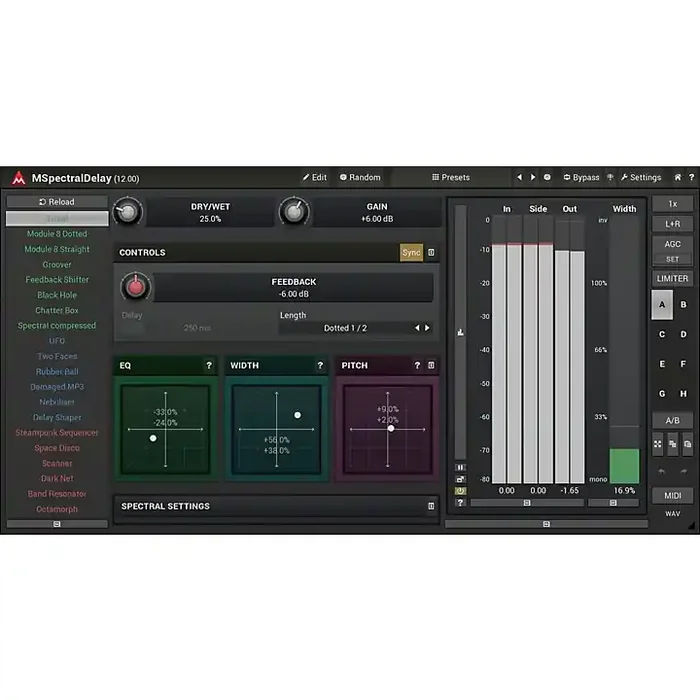Image resolution: width=700 pixels, height=700 pixels.
Task: Select preset slot D
Action: point(683,334)
